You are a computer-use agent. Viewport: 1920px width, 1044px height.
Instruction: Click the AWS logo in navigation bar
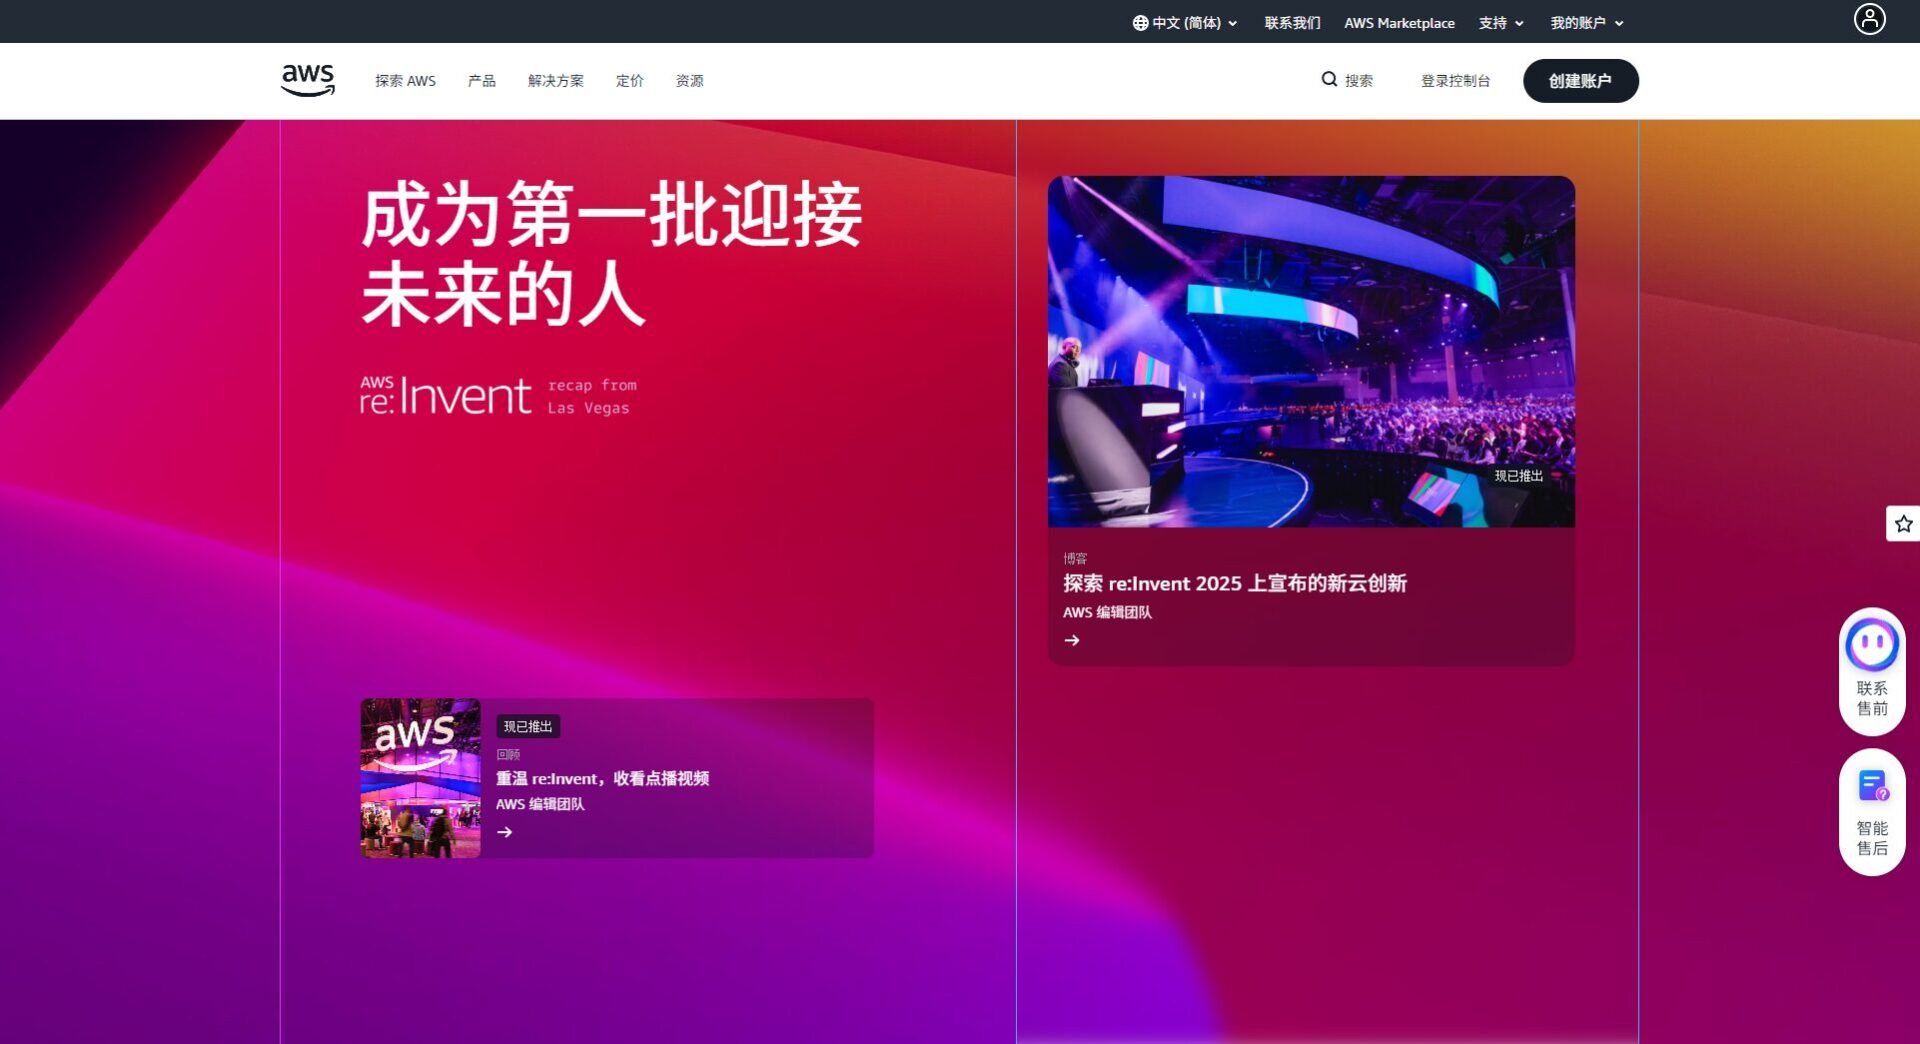click(x=308, y=80)
